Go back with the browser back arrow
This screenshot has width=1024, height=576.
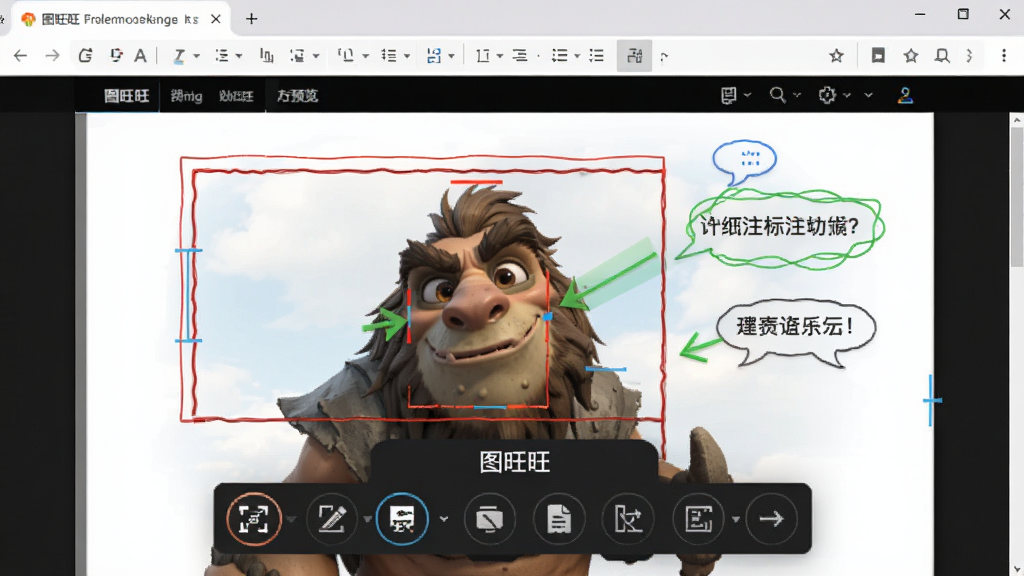(20, 56)
